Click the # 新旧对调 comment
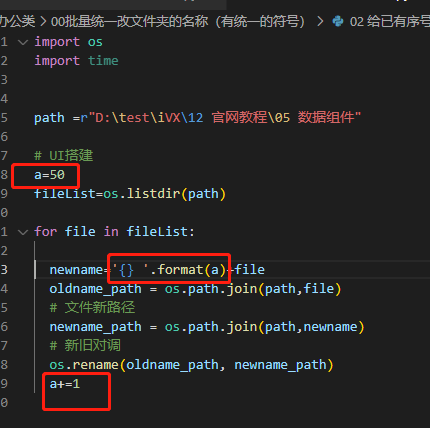Screen dimensions: 430x428 85,345
